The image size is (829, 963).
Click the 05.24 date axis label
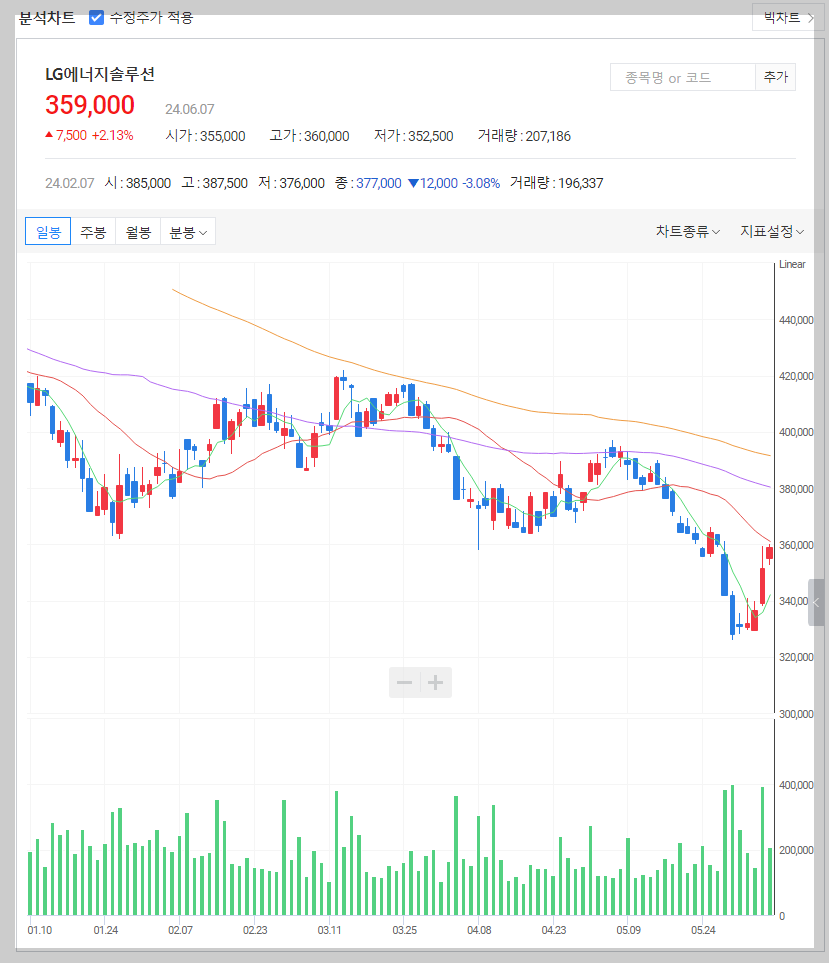[x=703, y=930]
